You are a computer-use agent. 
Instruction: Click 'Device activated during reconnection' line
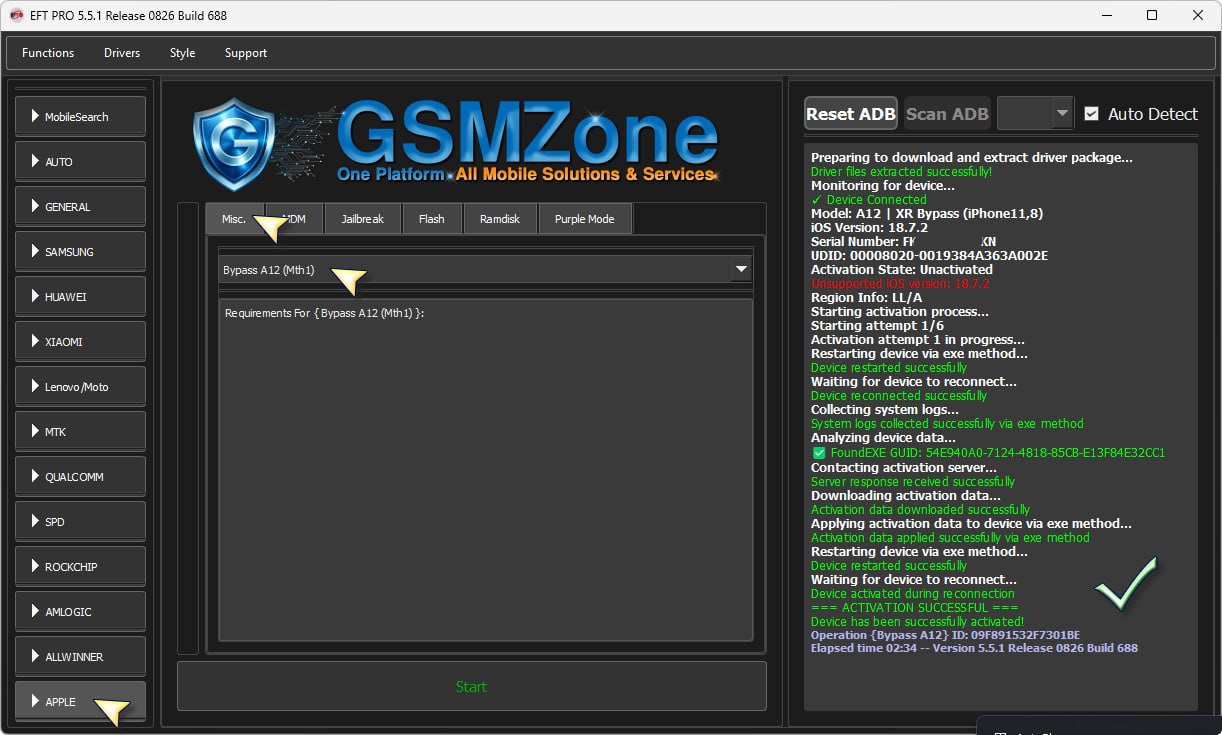click(913, 593)
